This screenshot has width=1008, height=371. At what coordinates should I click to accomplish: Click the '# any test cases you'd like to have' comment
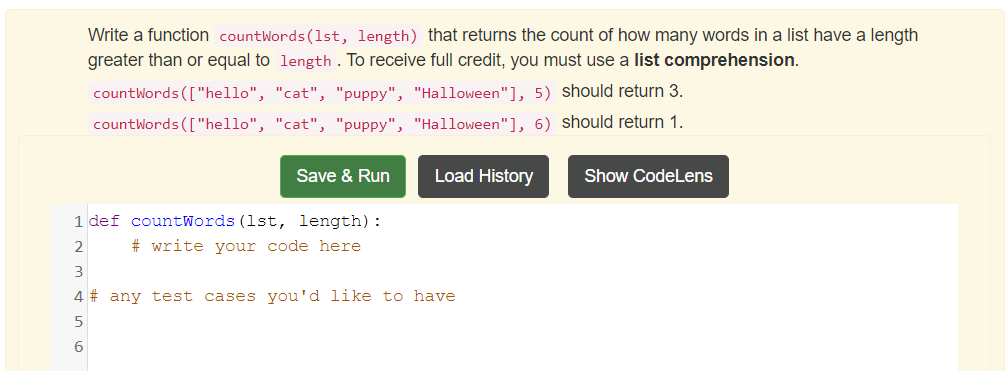click(x=272, y=296)
